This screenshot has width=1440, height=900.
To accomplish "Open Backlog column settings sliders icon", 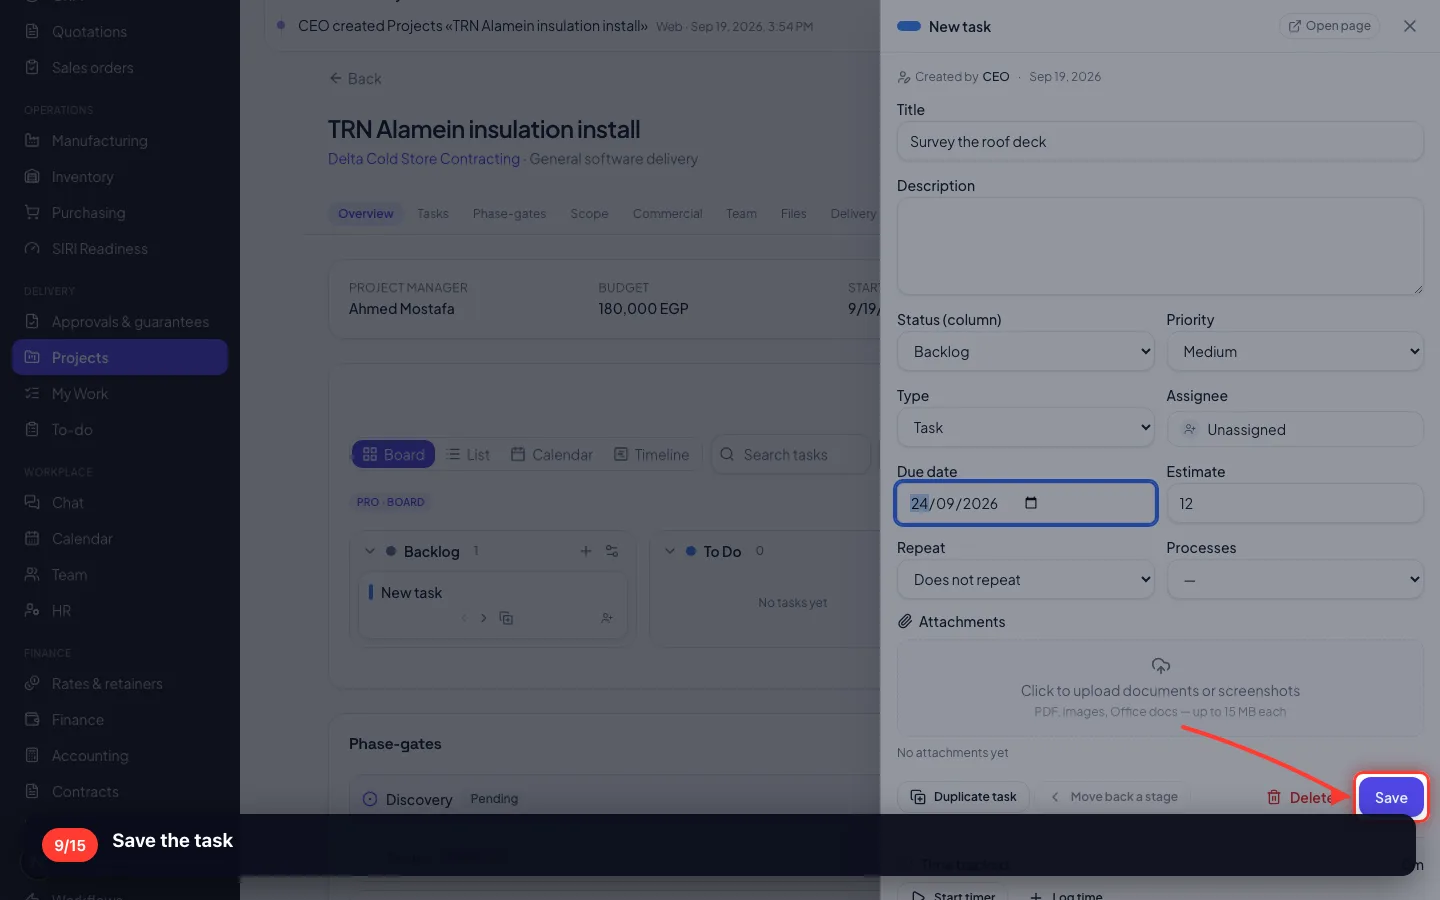I will pyautogui.click(x=612, y=551).
